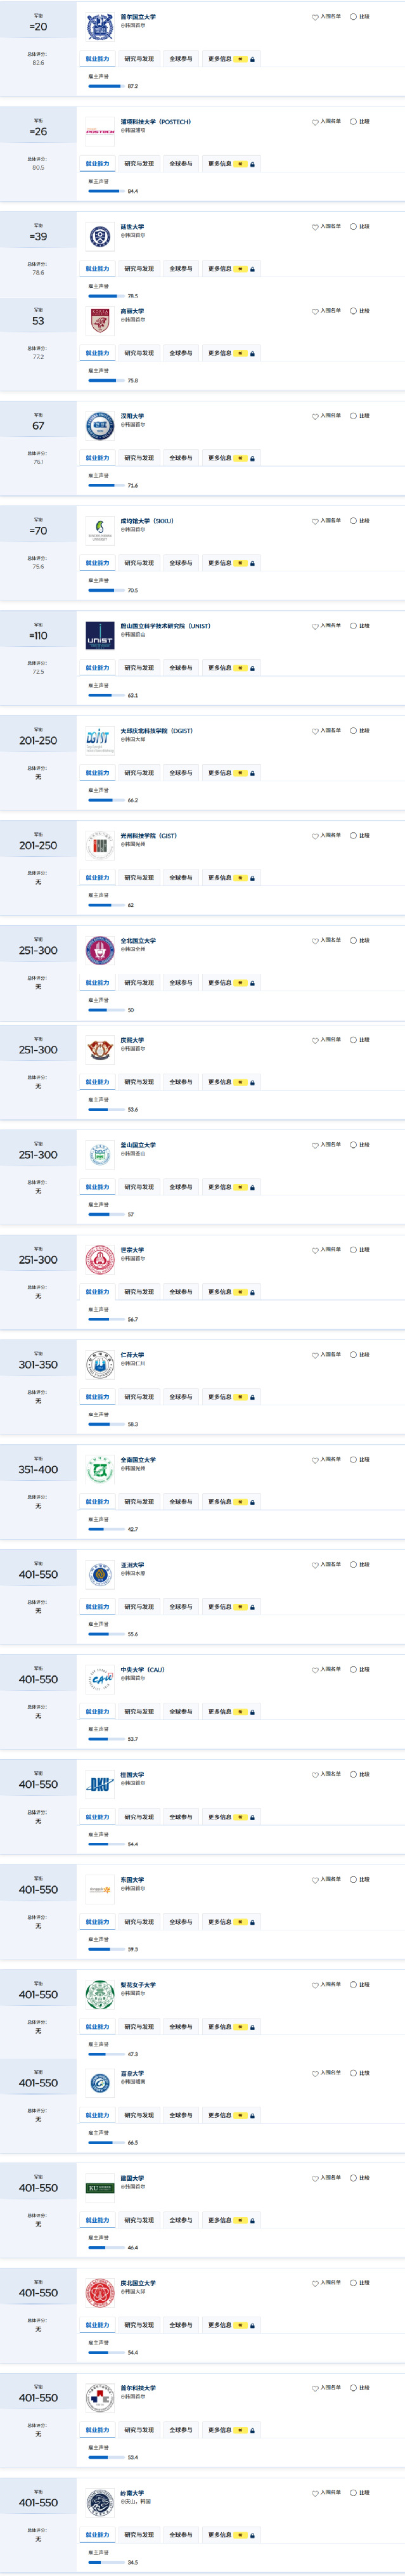Click the 檀国大学 DKU logo

pyautogui.click(x=99, y=1784)
